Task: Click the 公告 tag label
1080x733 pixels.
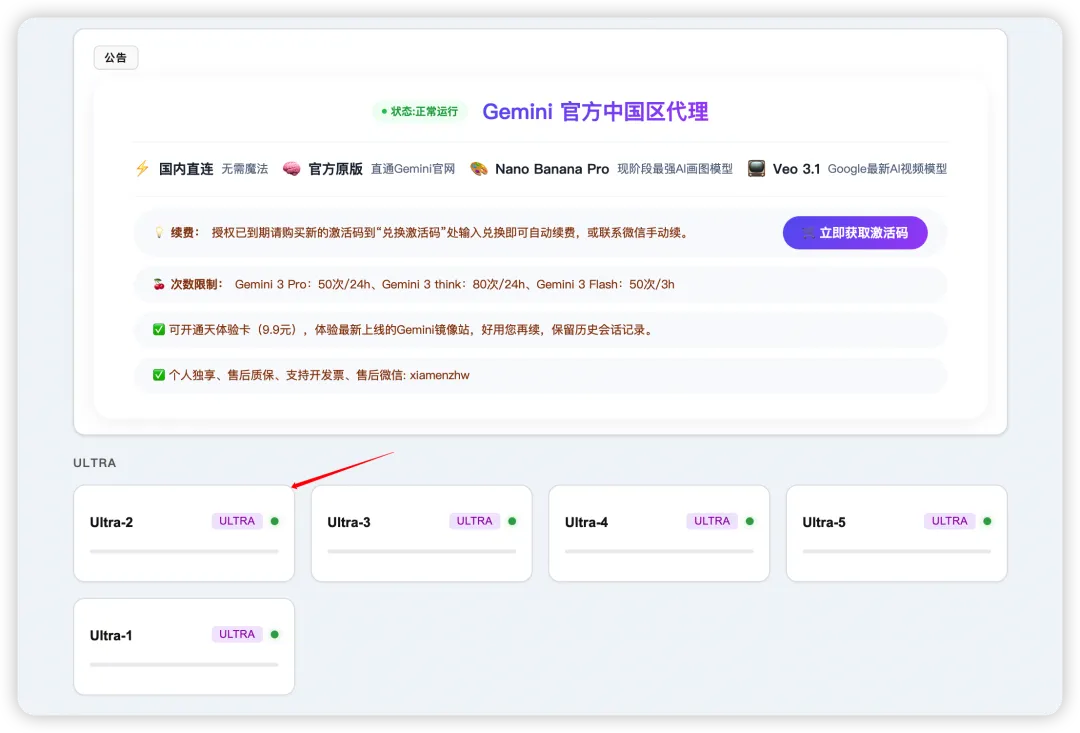Action: pyautogui.click(x=116, y=58)
